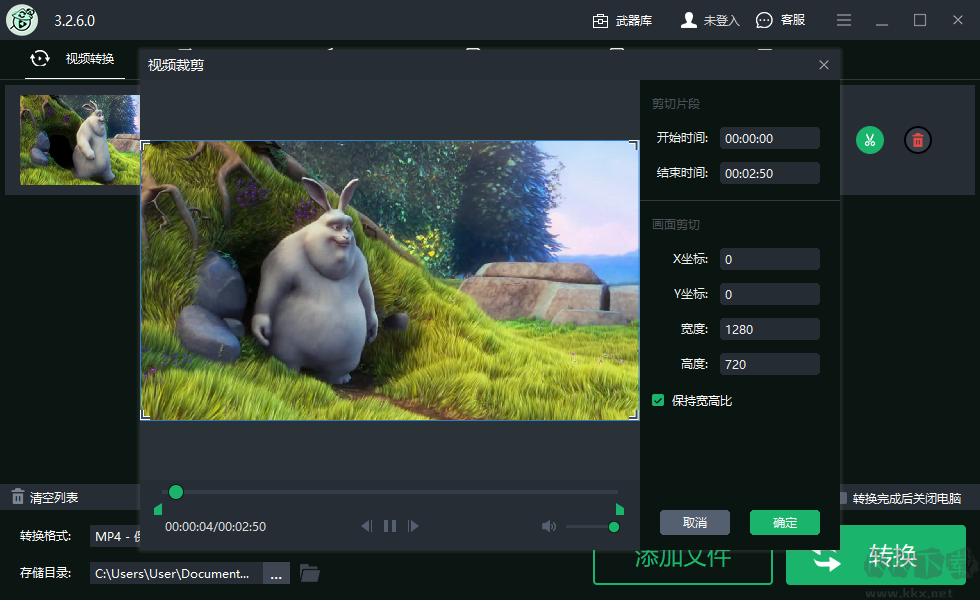The height and width of the screenshot is (600, 980).
Task: Step to previous frame in player
Action: coord(367,526)
